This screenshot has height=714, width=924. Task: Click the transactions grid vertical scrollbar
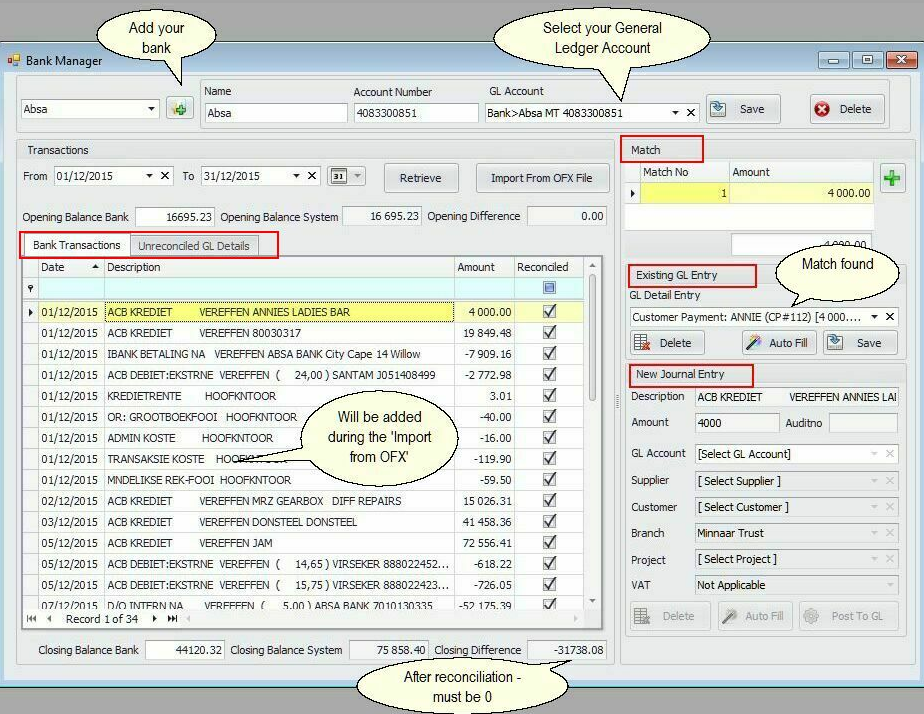[592, 338]
